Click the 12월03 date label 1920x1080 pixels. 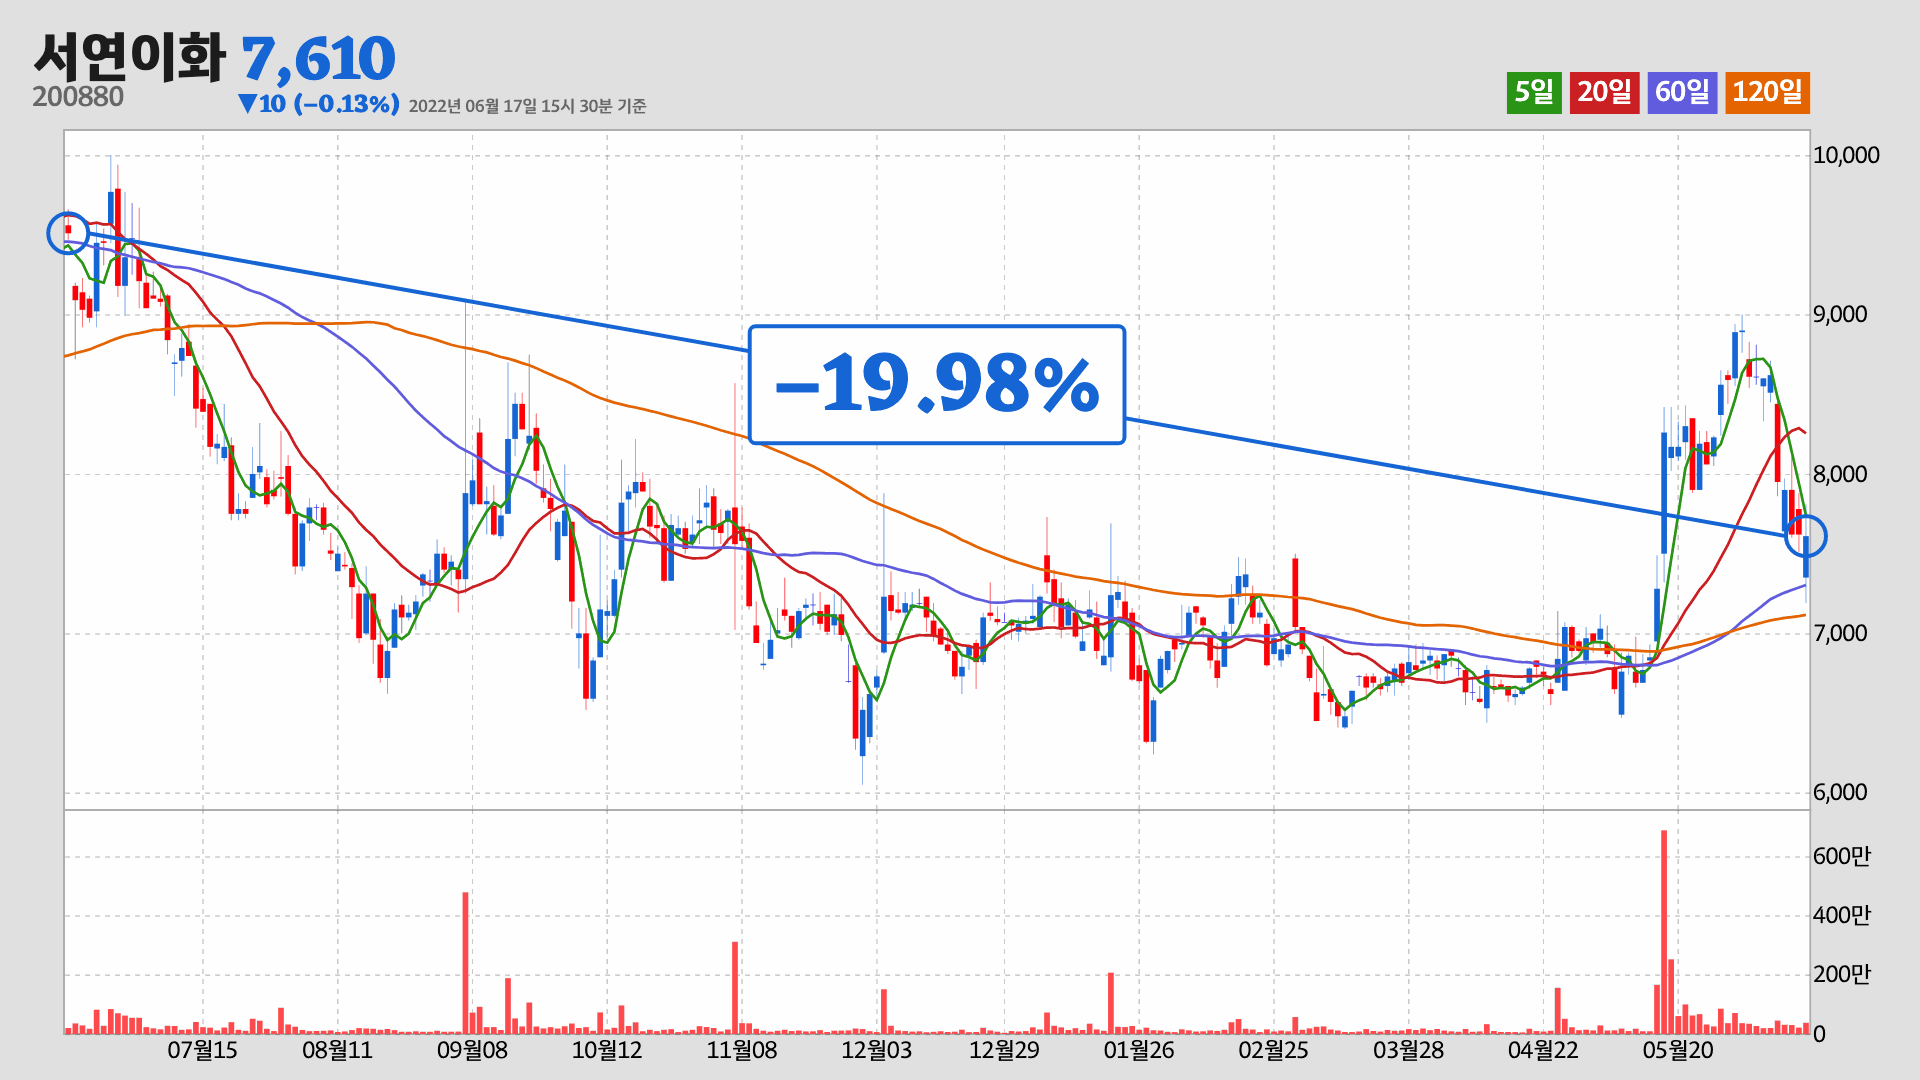(876, 1050)
